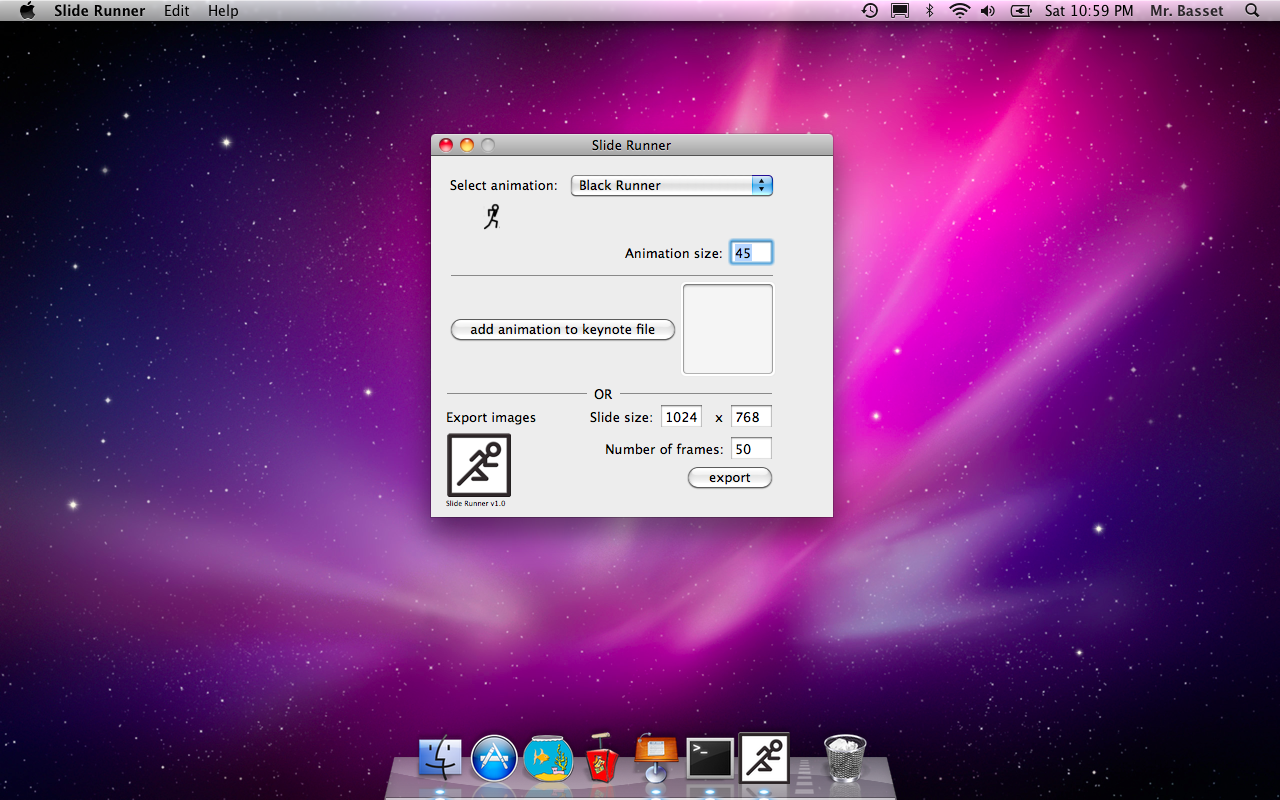
Task: Click the fishbowl app icon in the dock
Action: pyautogui.click(x=548, y=759)
